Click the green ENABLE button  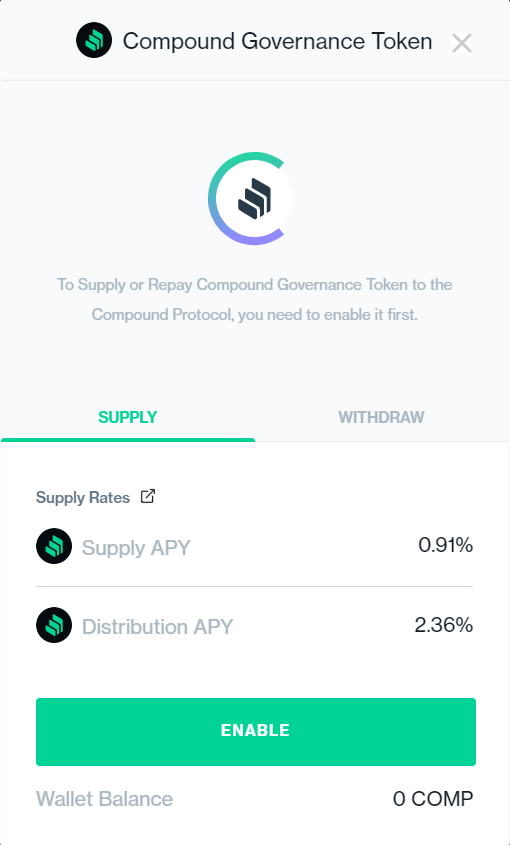pos(256,732)
